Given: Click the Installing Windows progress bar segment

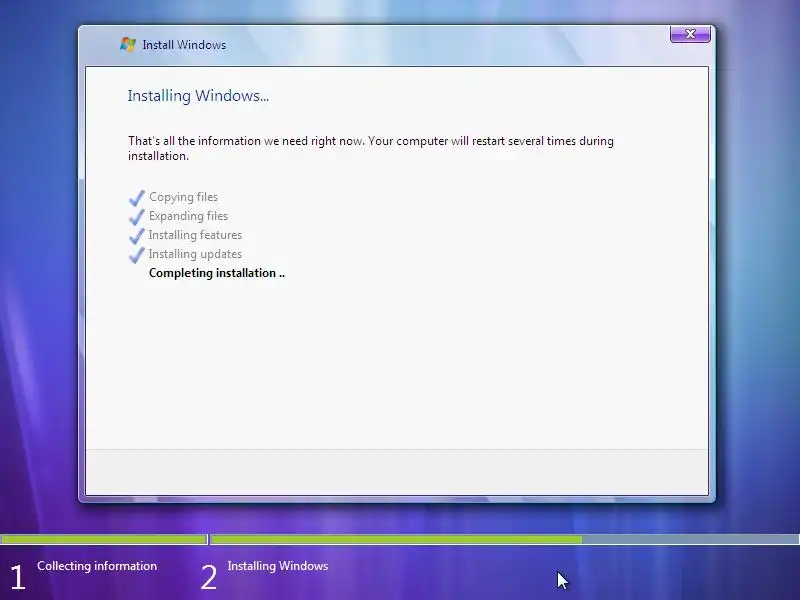Looking at the screenshot, I should click(x=505, y=539).
